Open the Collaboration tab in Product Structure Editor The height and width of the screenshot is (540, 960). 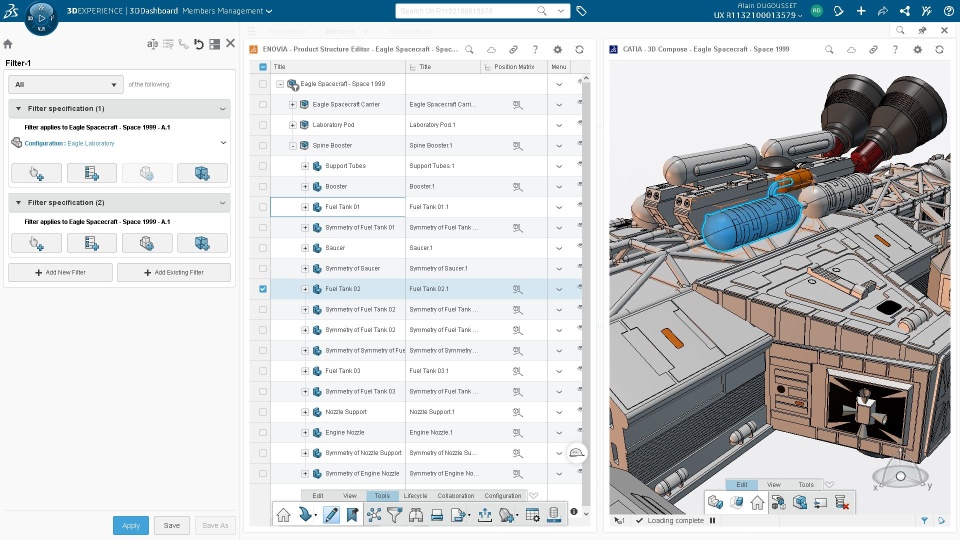coord(455,496)
